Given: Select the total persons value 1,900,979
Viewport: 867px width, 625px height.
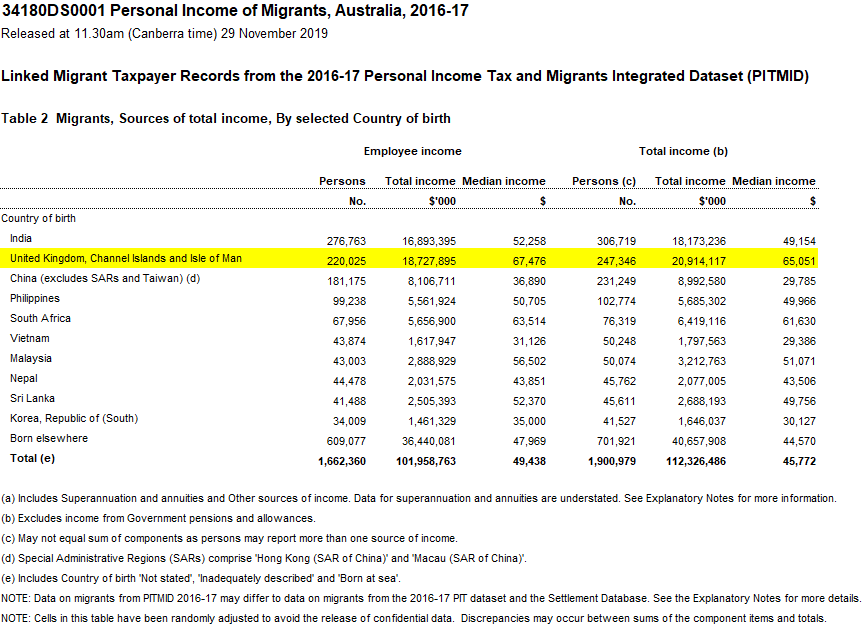Looking at the screenshot, I should pyautogui.click(x=612, y=461).
